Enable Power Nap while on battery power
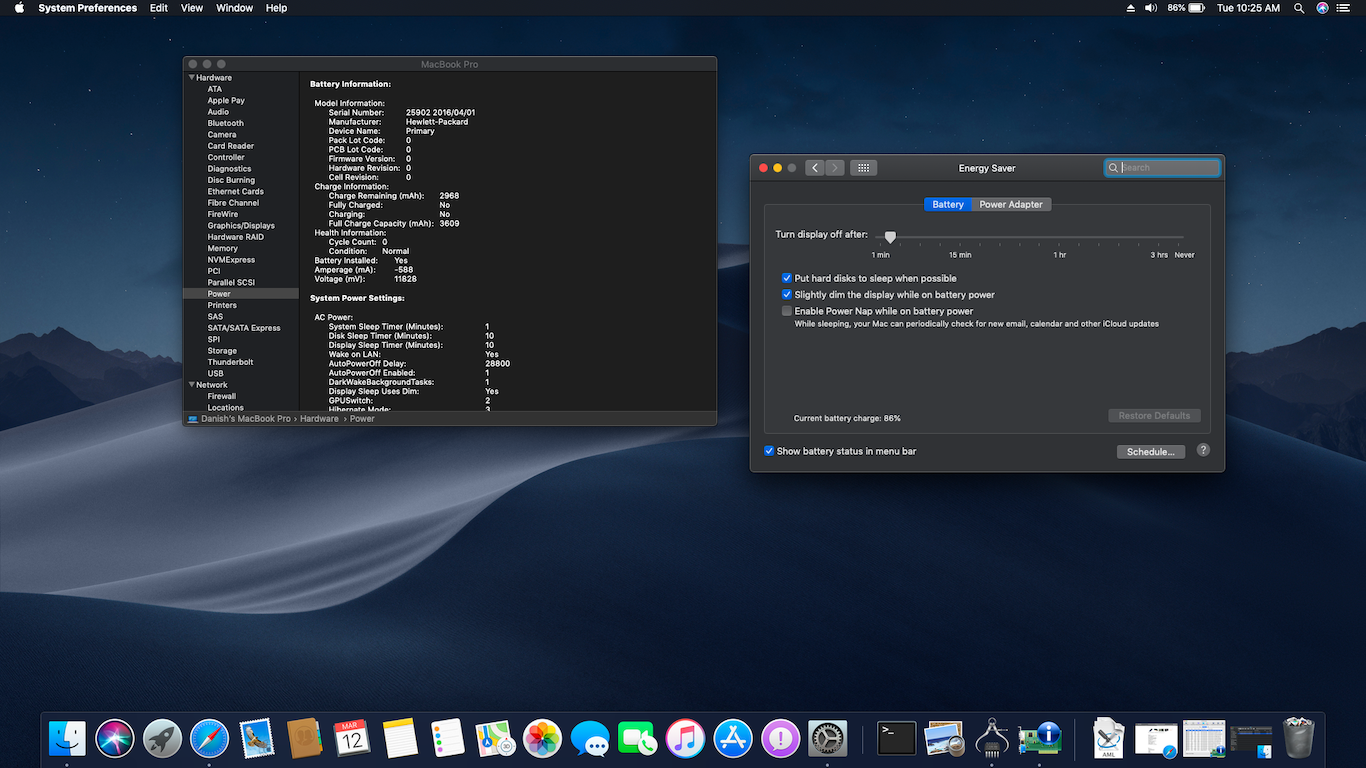Image resolution: width=1366 pixels, height=768 pixels. pyautogui.click(x=787, y=311)
